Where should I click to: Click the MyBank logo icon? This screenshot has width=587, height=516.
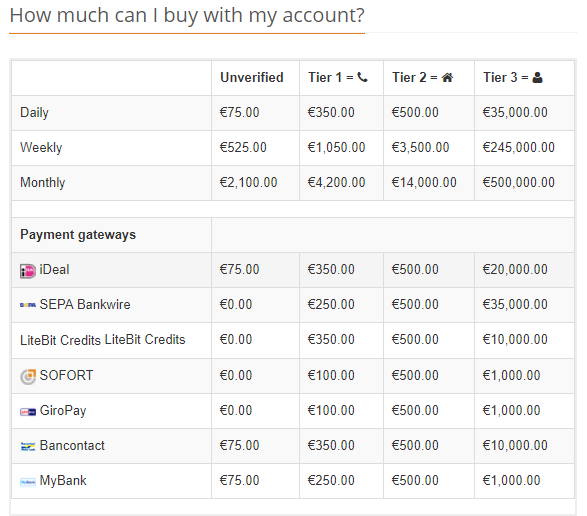[28, 482]
